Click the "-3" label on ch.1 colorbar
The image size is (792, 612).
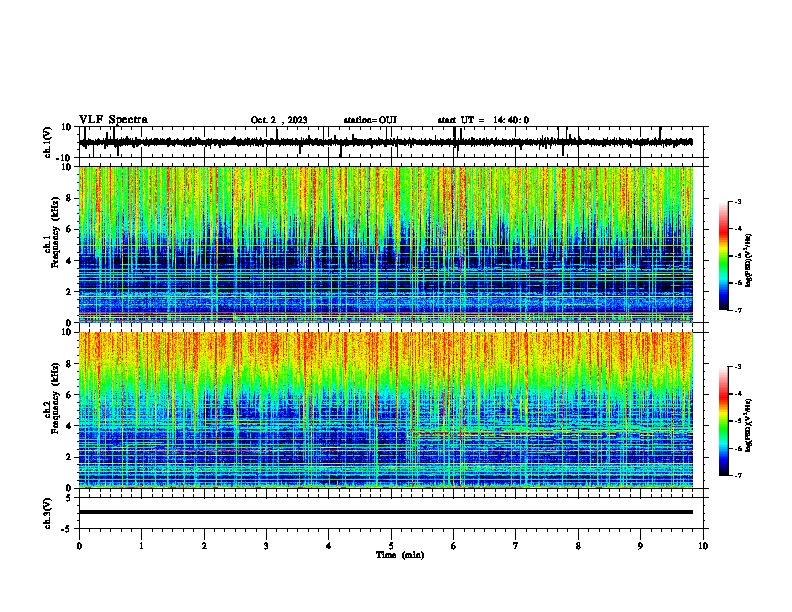point(738,202)
